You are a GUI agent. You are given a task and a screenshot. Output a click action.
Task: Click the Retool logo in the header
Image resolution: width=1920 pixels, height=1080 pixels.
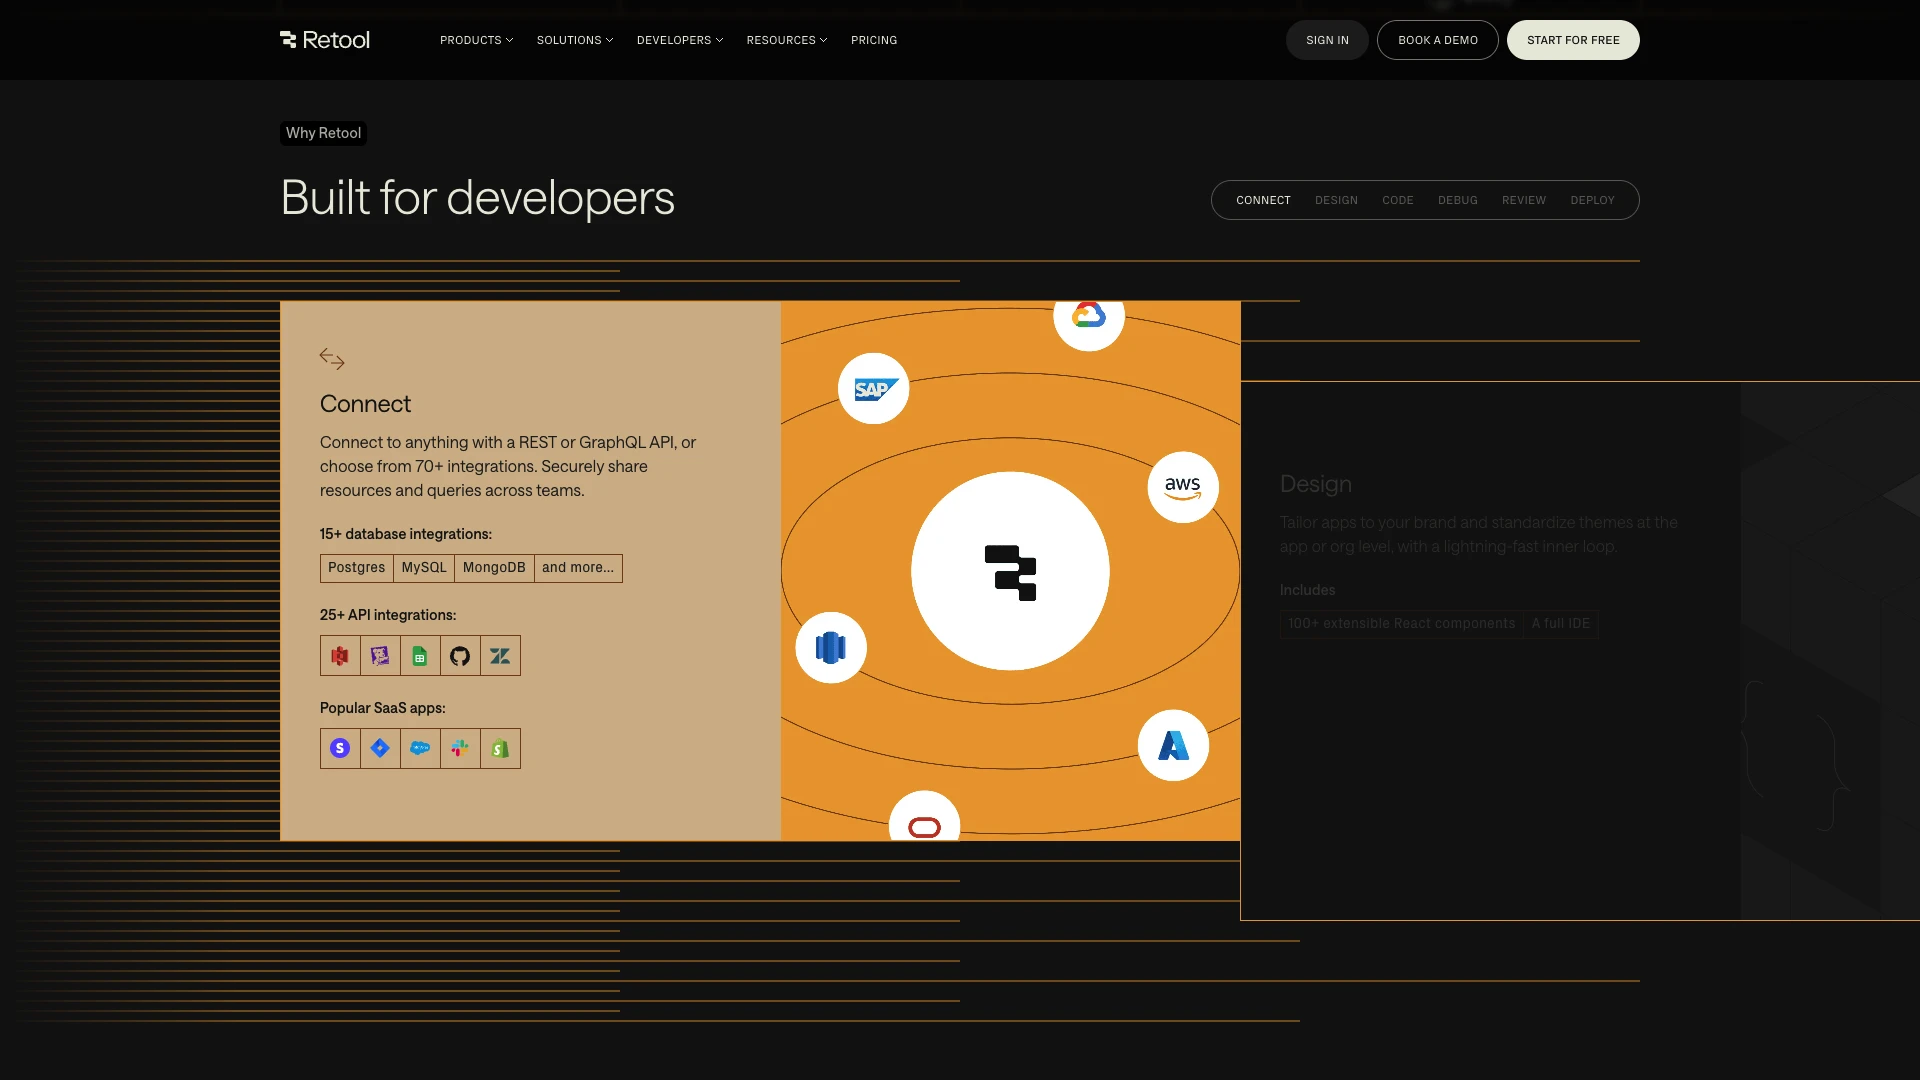(x=325, y=40)
